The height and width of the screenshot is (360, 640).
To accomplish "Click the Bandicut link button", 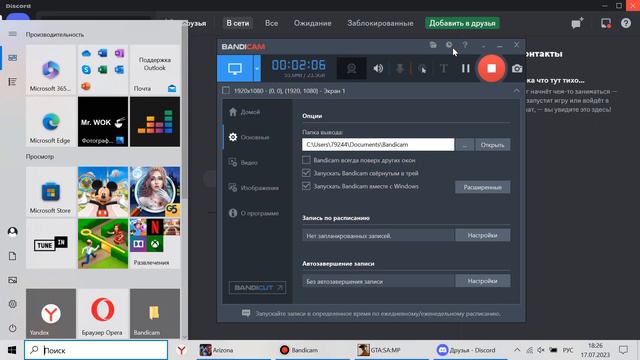I will coord(257,288).
